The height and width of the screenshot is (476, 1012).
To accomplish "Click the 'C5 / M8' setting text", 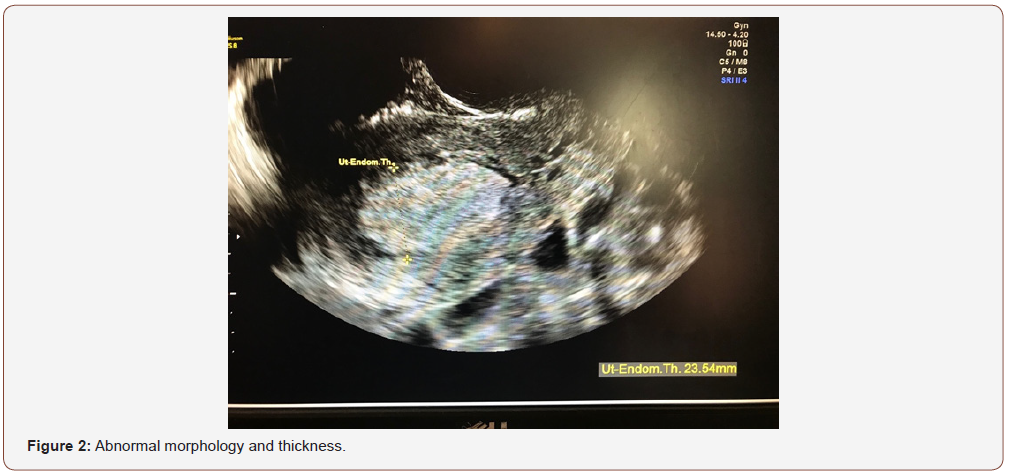I will click(x=735, y=62).
